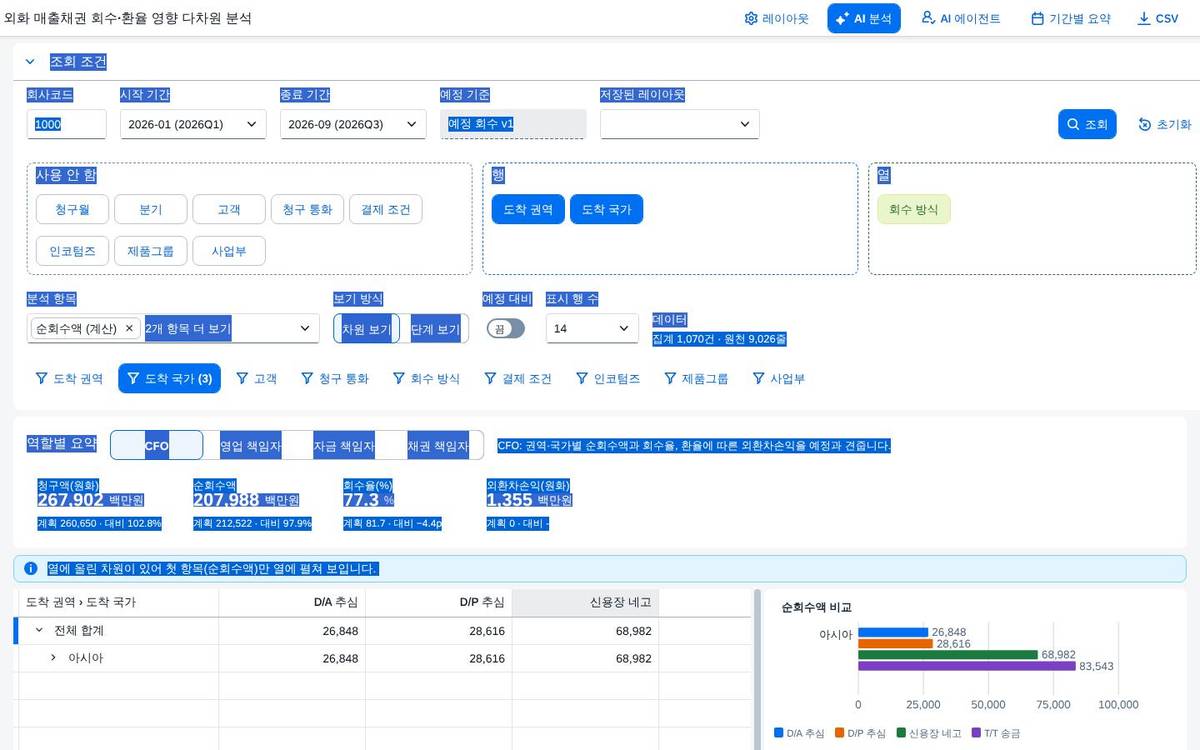Click the info icon in notice banner
The width and height of the screenshot is (1200, 750).
(x=31, y=568)
